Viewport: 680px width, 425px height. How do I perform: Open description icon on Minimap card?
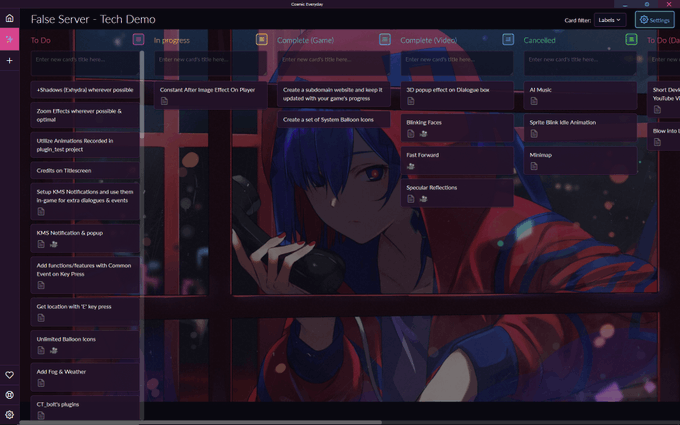534,166
